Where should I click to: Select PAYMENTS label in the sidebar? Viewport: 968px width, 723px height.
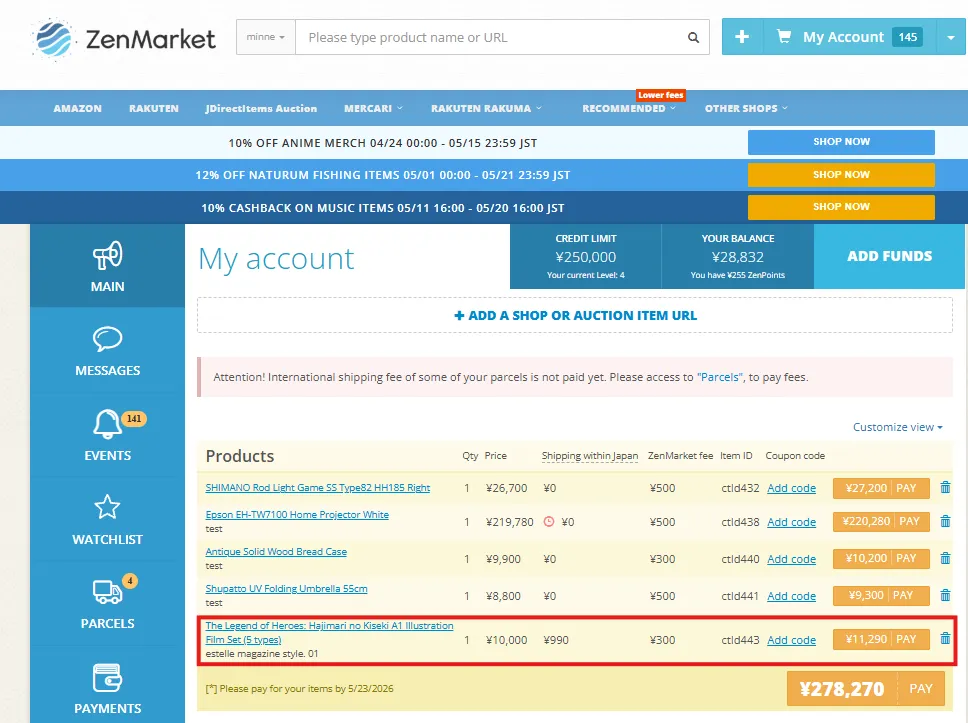107,709
